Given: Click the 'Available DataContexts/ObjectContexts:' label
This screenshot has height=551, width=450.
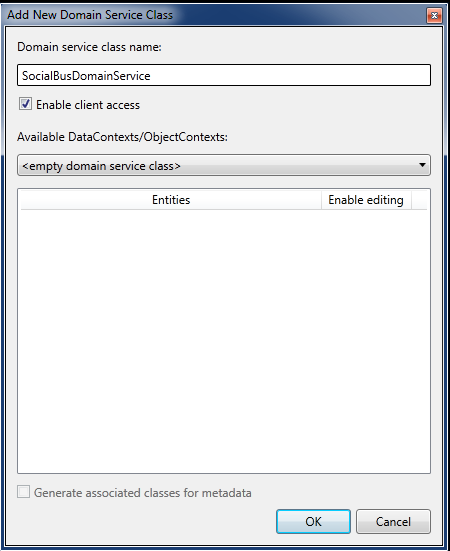Looking at the screenshot, I should tap(122, 137).
